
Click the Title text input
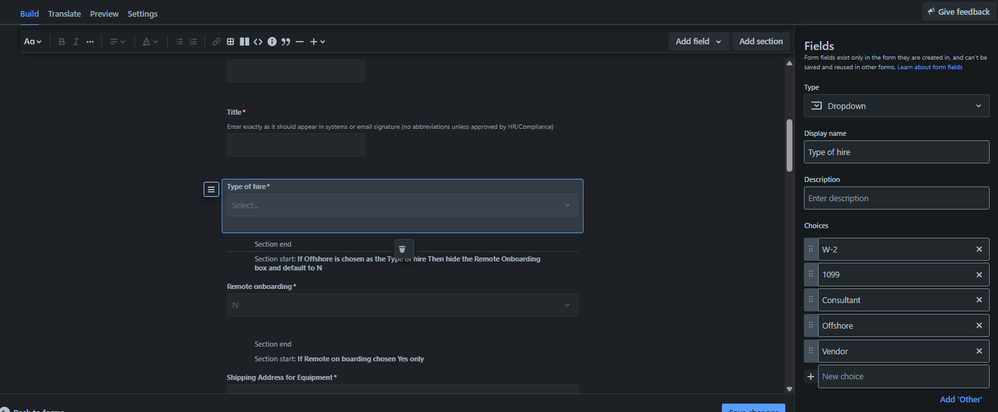click(x=296, y=145)
